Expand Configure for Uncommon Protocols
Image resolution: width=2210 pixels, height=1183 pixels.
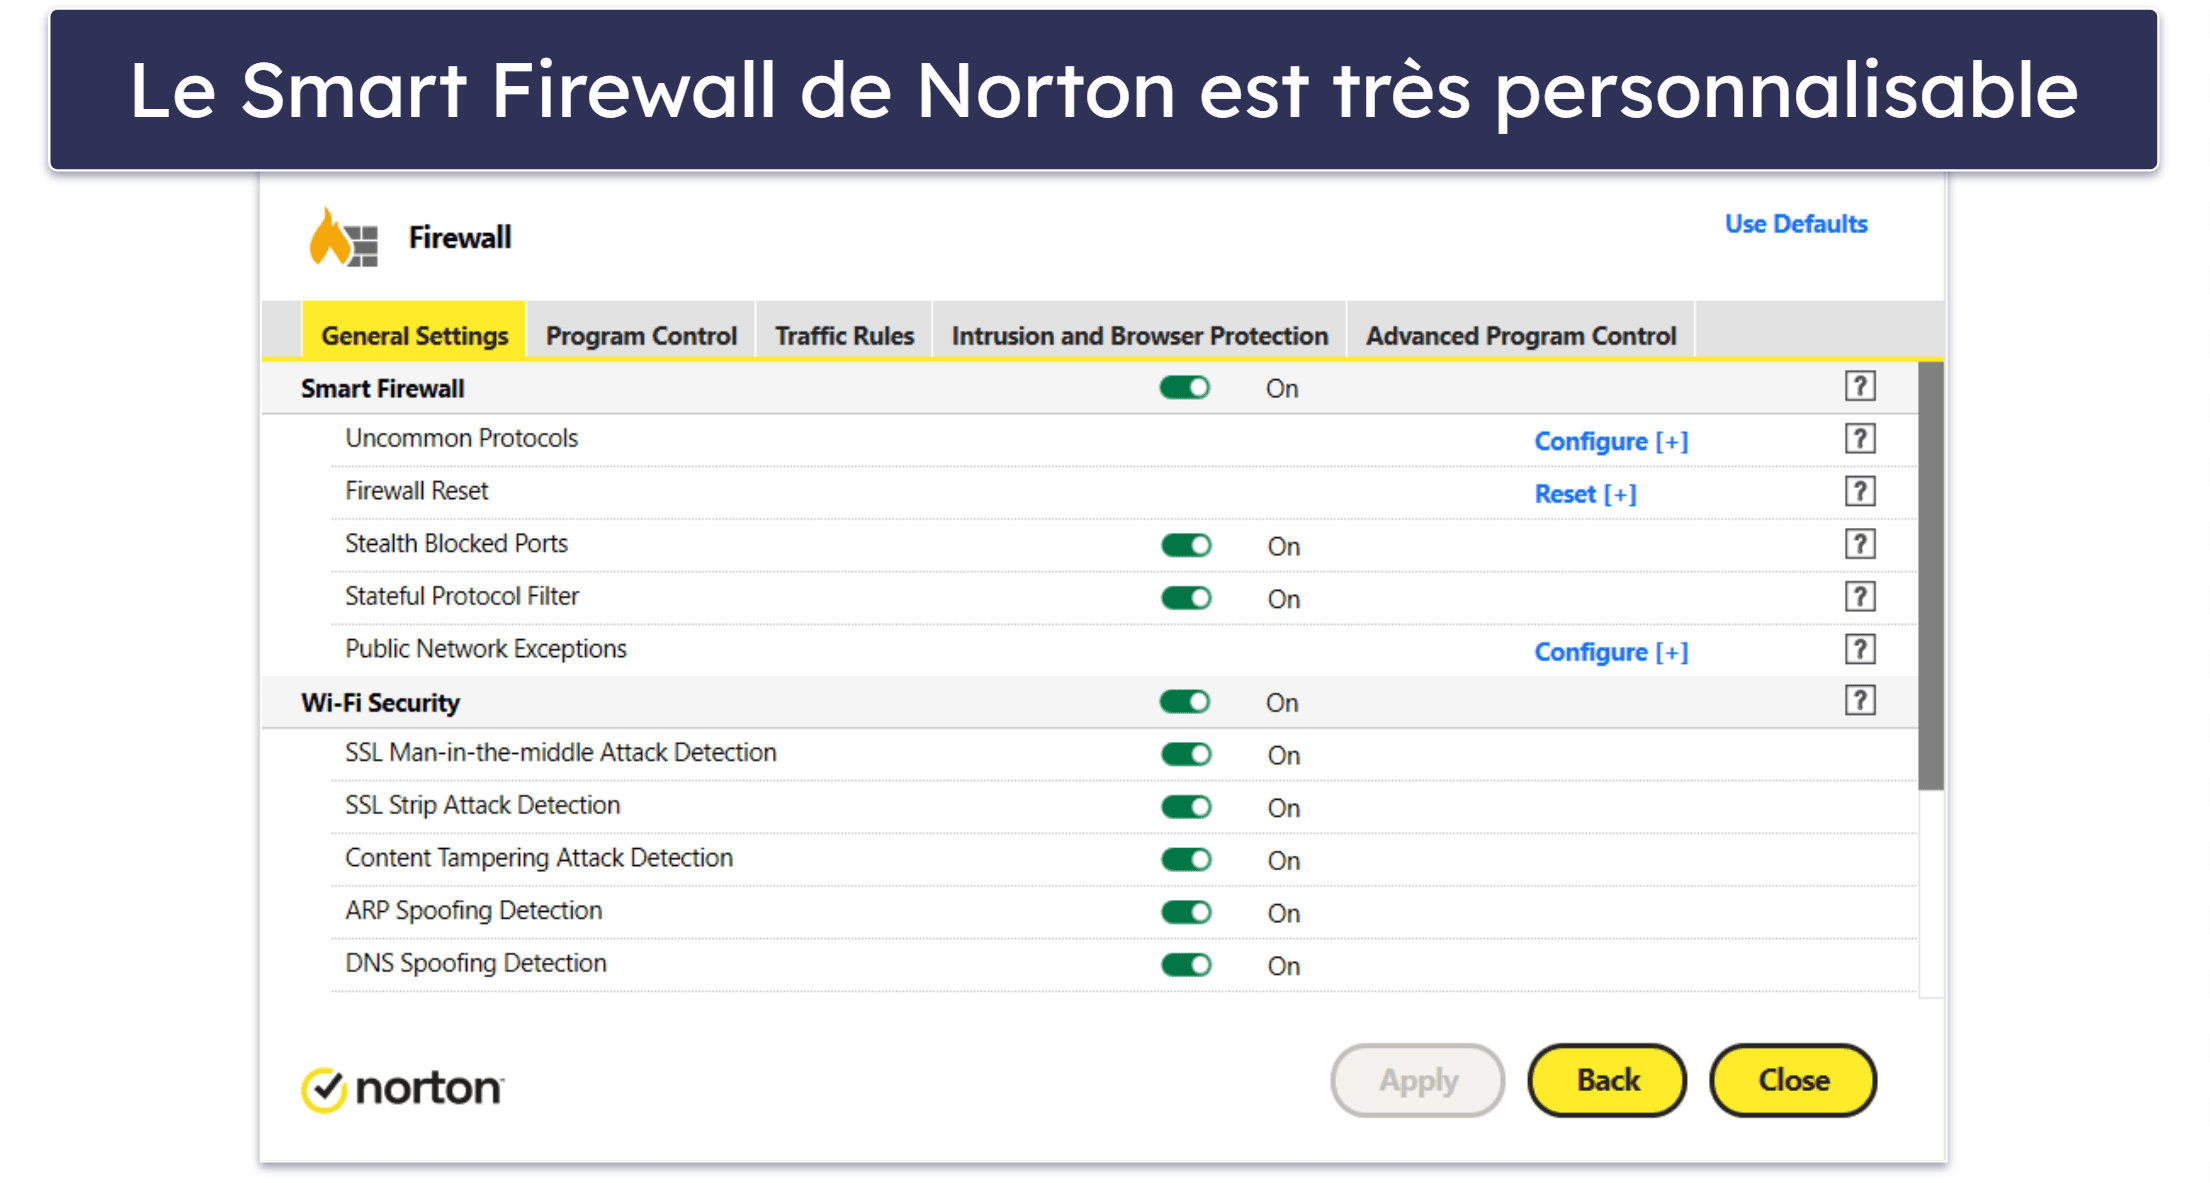pos(1611,441)
